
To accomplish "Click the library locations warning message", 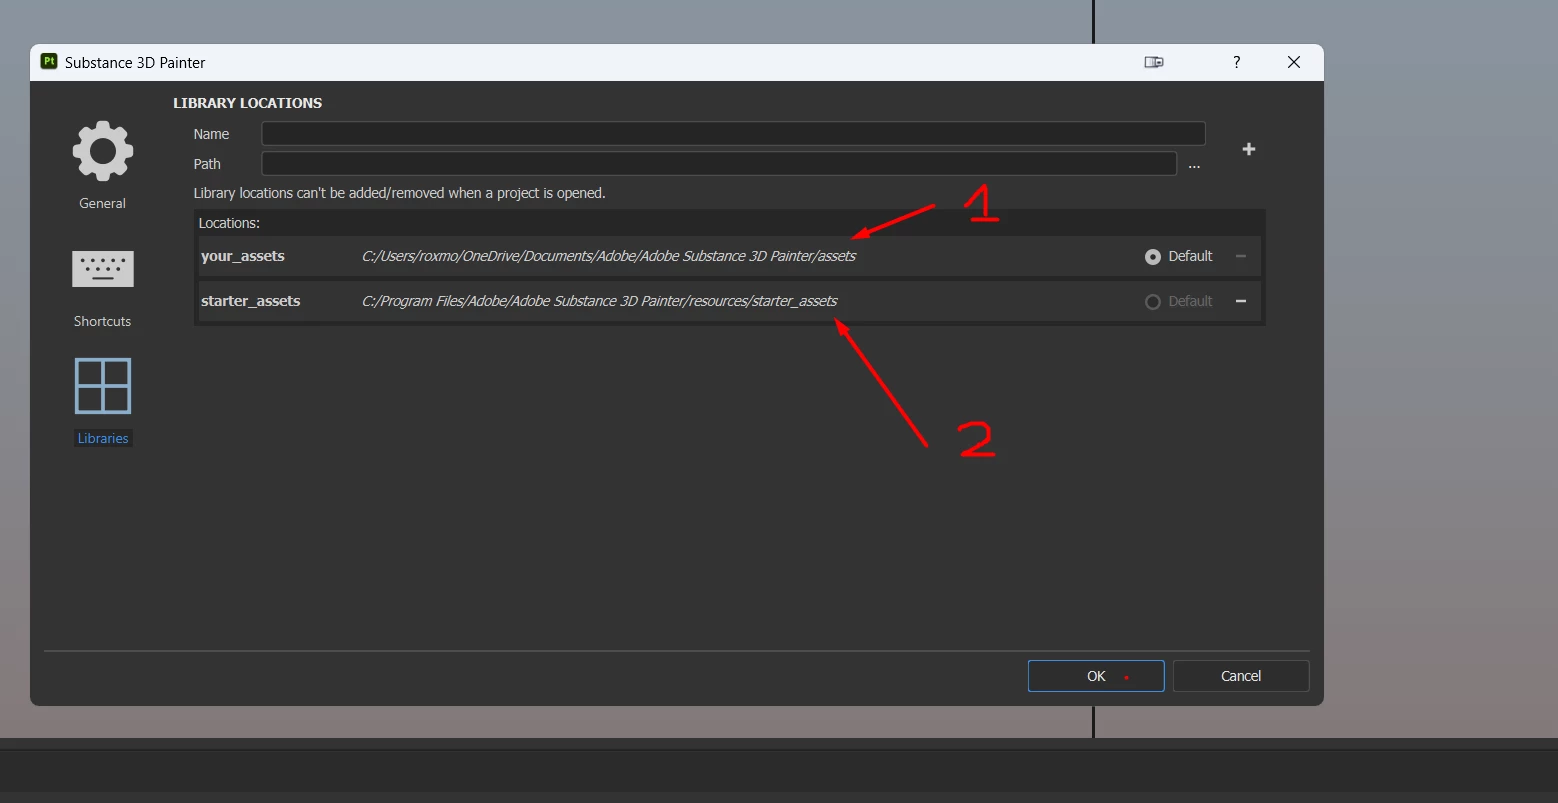I will (399, 193).
